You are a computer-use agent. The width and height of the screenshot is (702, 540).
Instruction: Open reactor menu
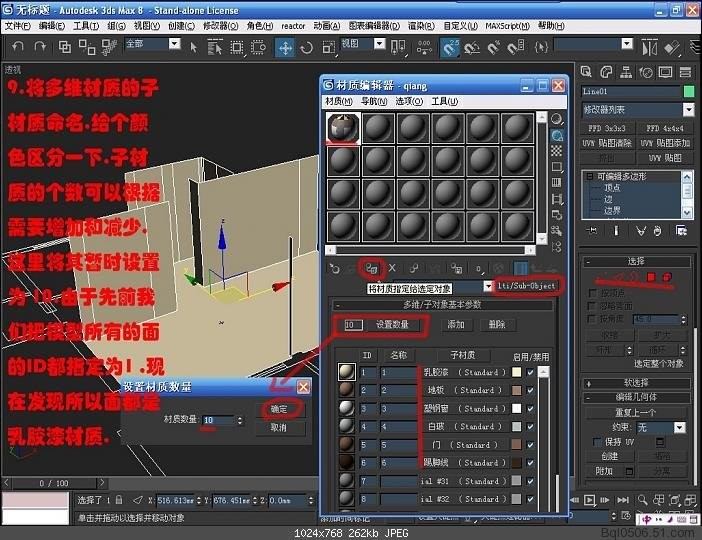(293, 26)
